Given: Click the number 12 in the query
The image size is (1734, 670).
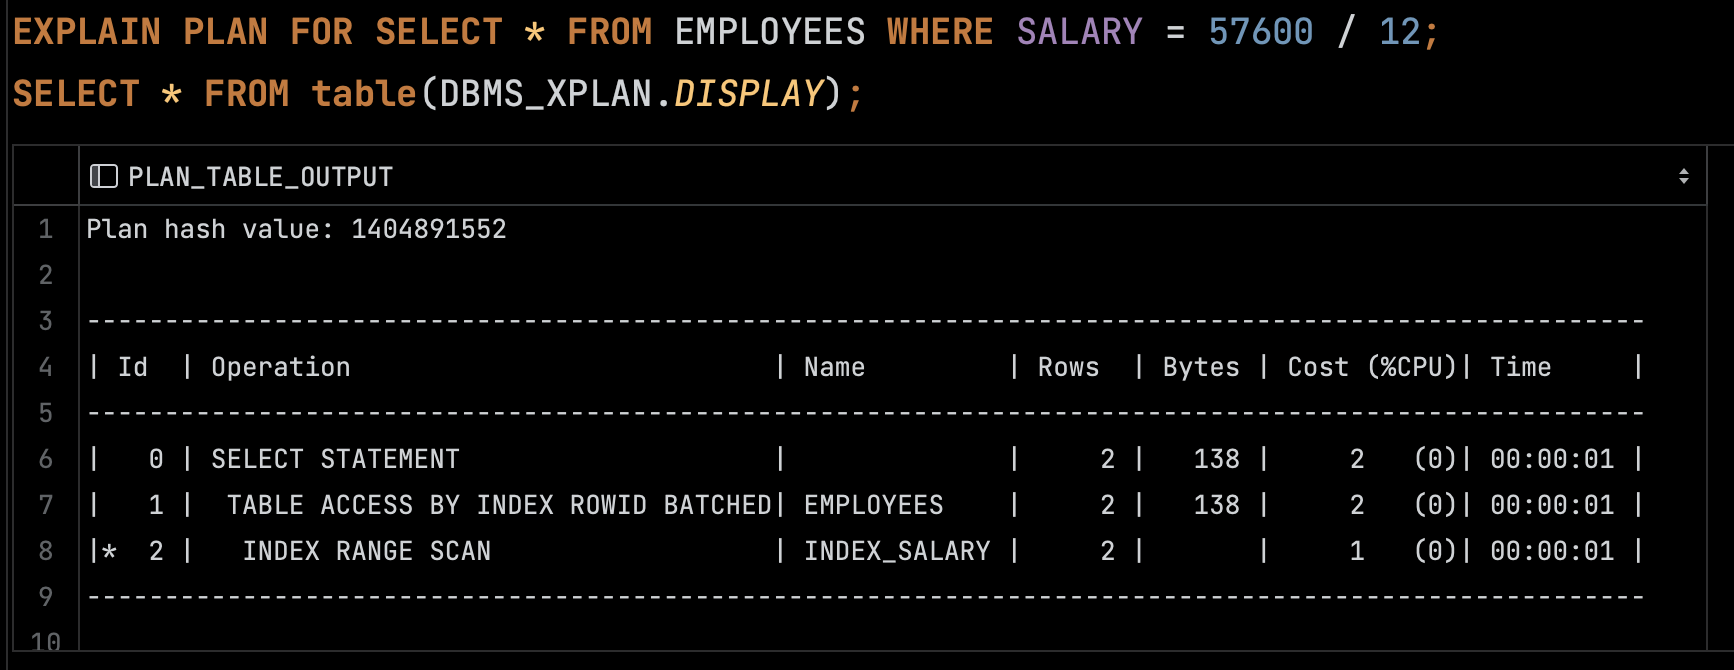Looking at the screenshot, I should [1400, 32].
